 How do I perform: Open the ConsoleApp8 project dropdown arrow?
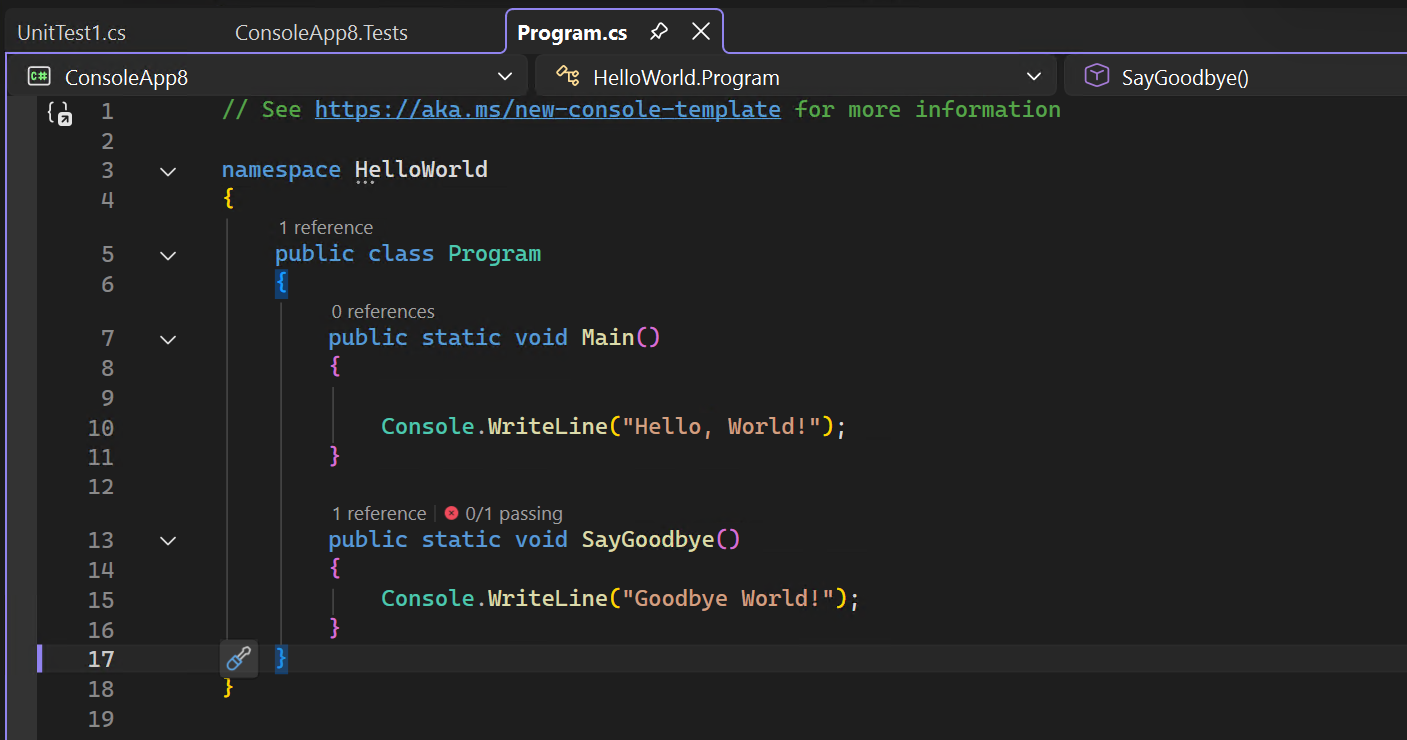click(505, 77)
